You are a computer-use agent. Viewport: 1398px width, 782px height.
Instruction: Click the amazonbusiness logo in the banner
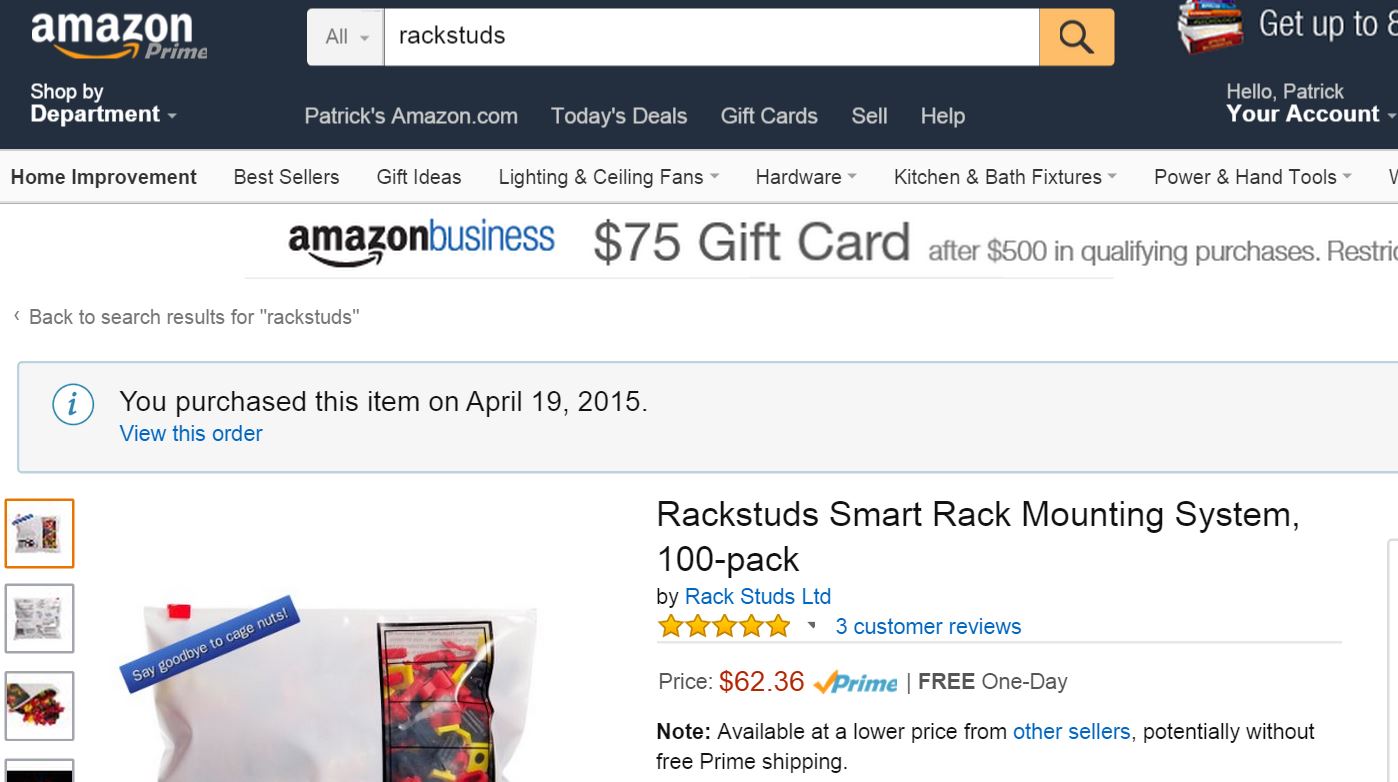(x=420, y=239)
